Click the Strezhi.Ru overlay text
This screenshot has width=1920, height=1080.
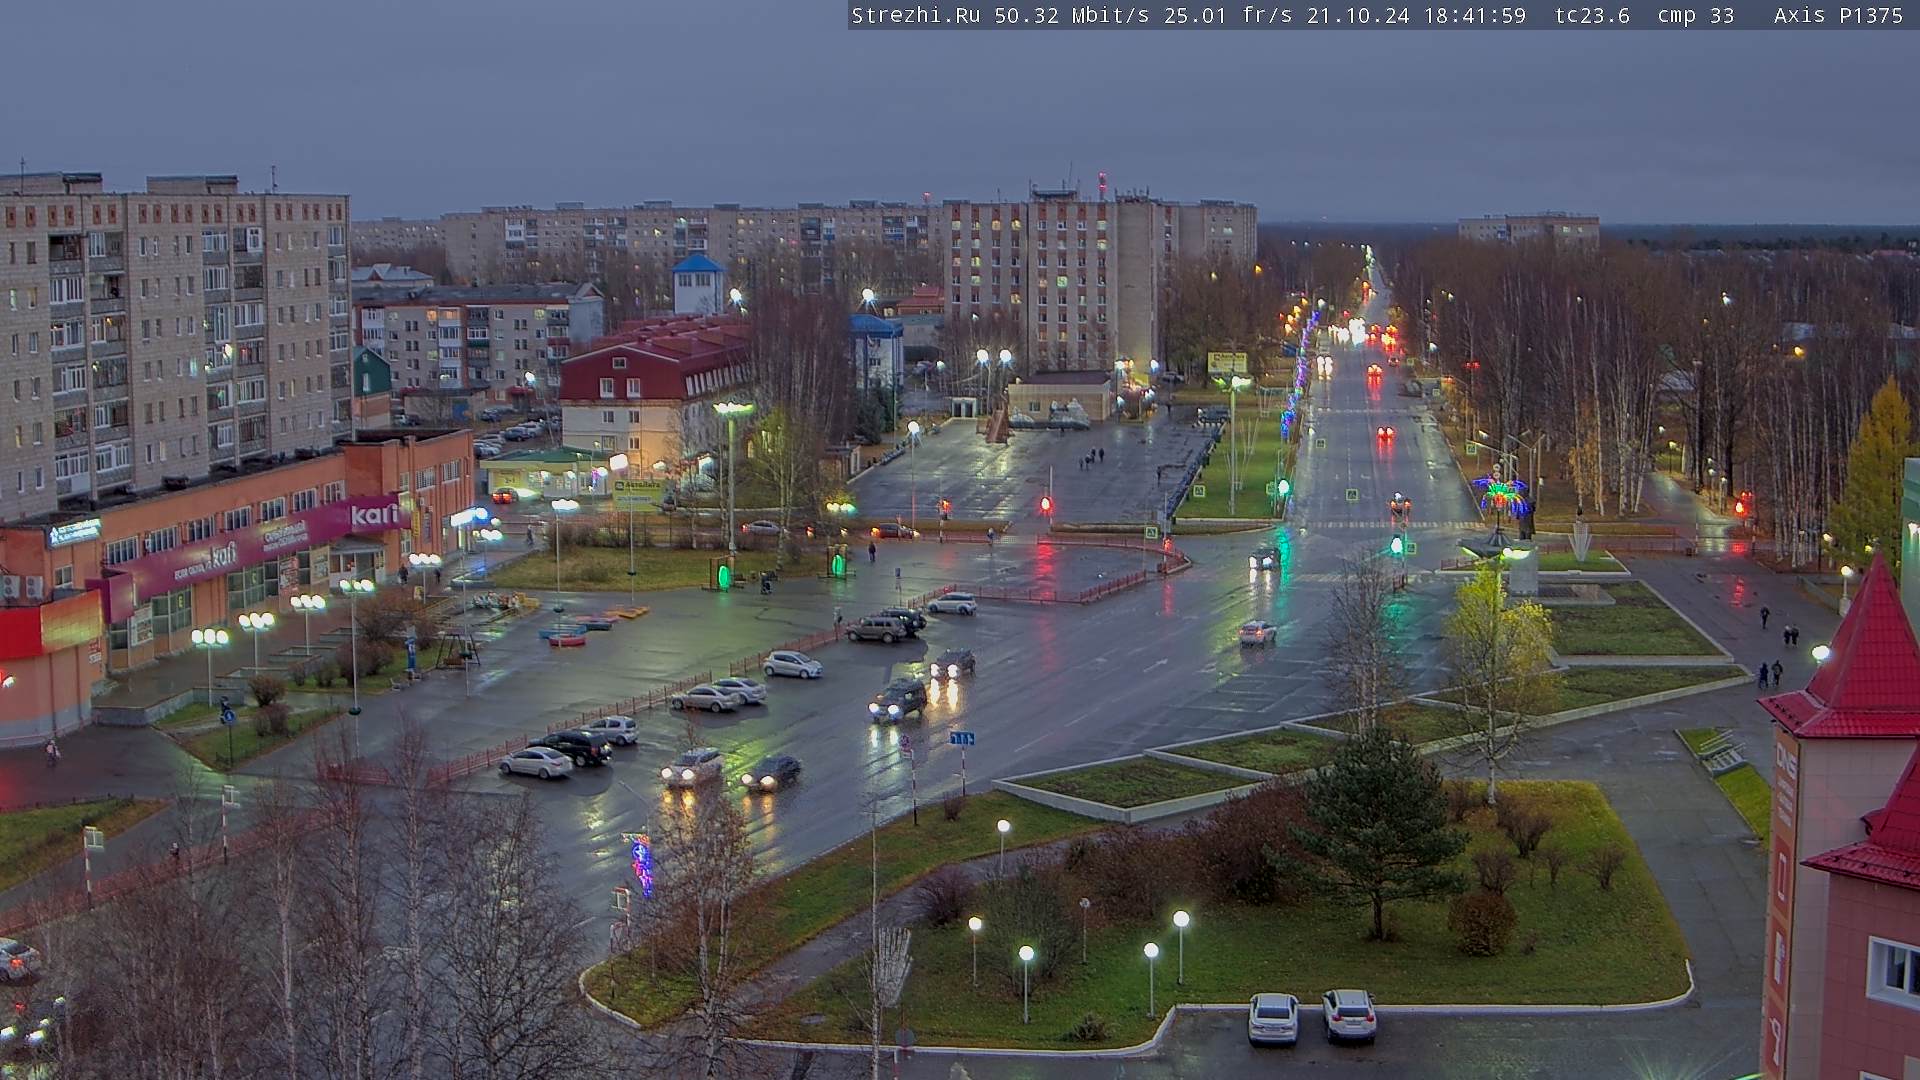[916, 15]
